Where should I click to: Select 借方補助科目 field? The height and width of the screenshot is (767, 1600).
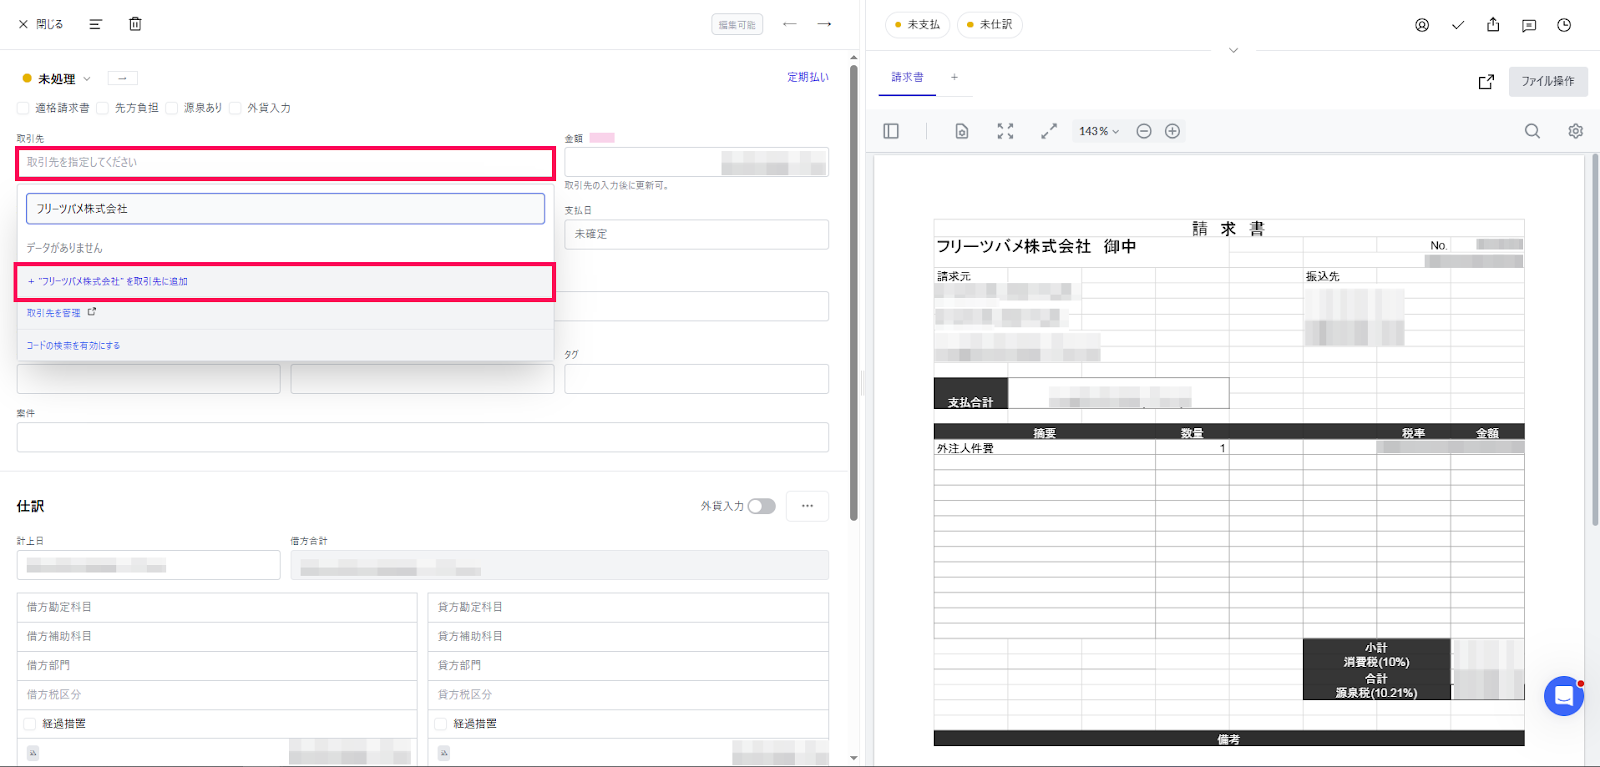(x=217, y=636)
